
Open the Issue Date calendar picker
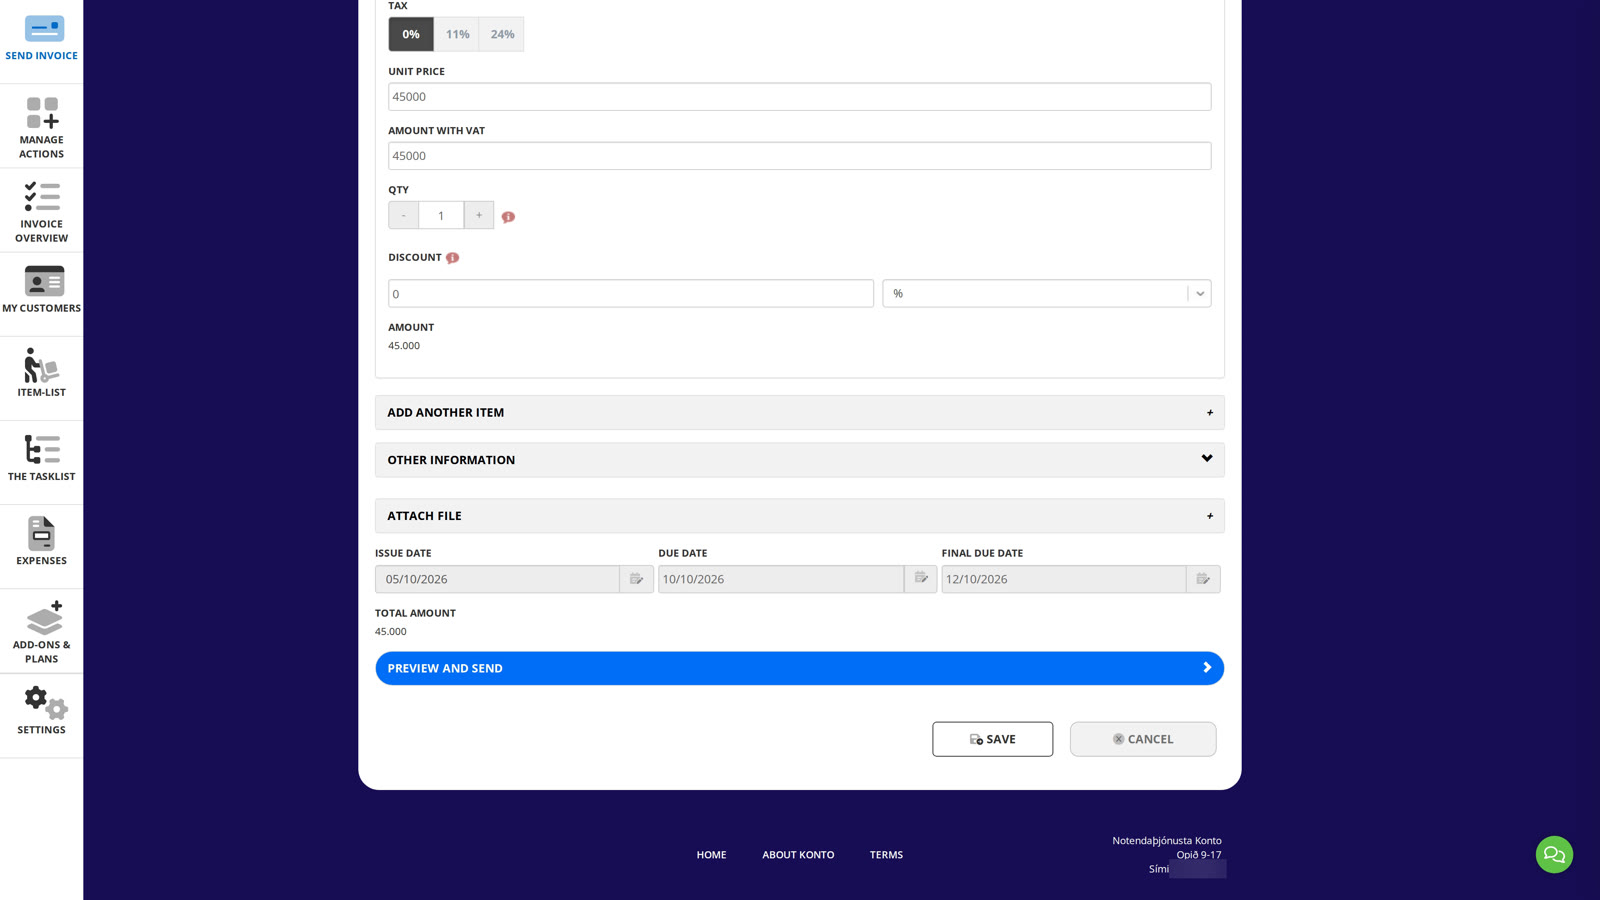pos(636,579)
